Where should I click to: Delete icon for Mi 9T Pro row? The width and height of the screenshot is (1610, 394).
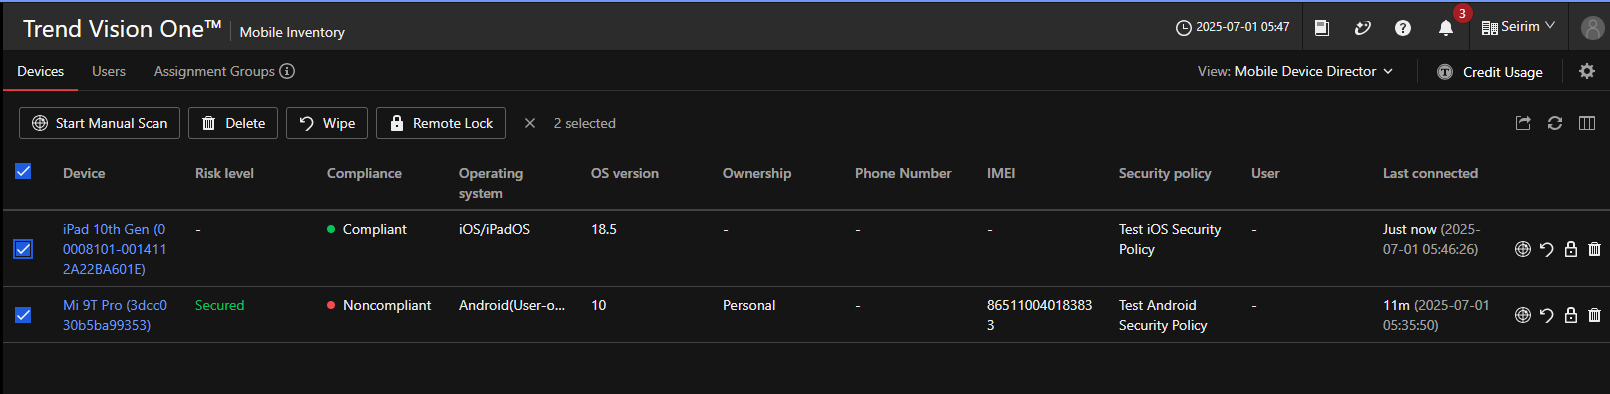tap(1594, 315)
